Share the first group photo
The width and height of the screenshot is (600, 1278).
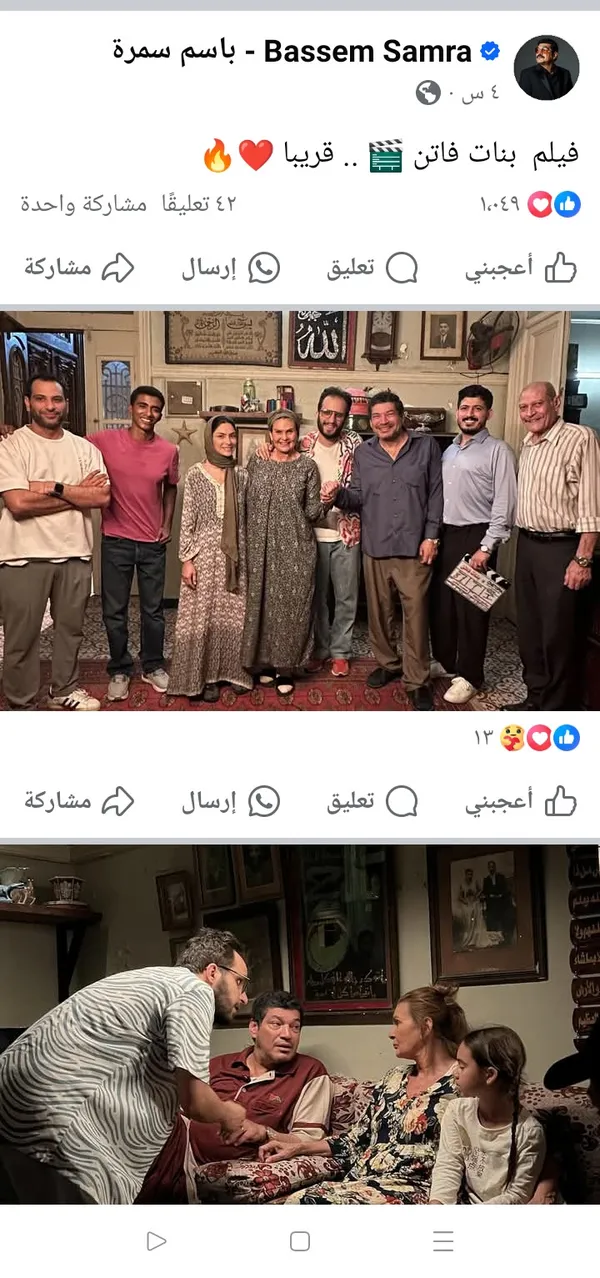[79, 801]
